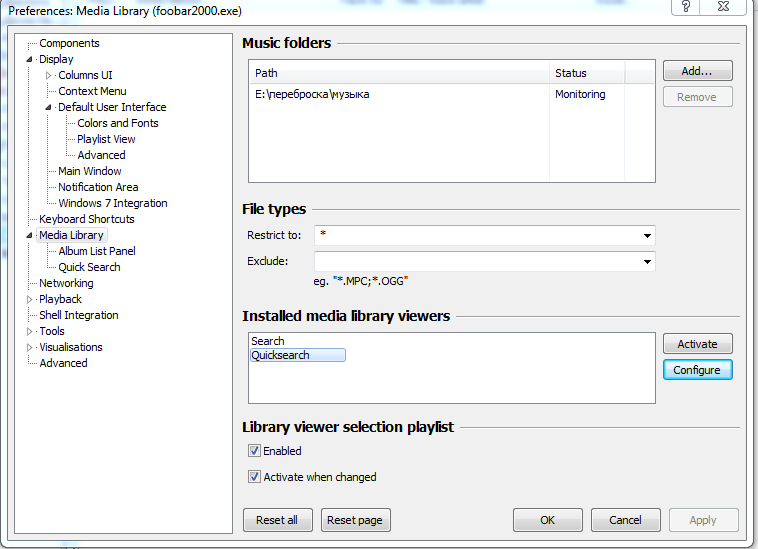Click the Activate viewer button
Viewport: 758px width, 549px height.
[697, 343]
